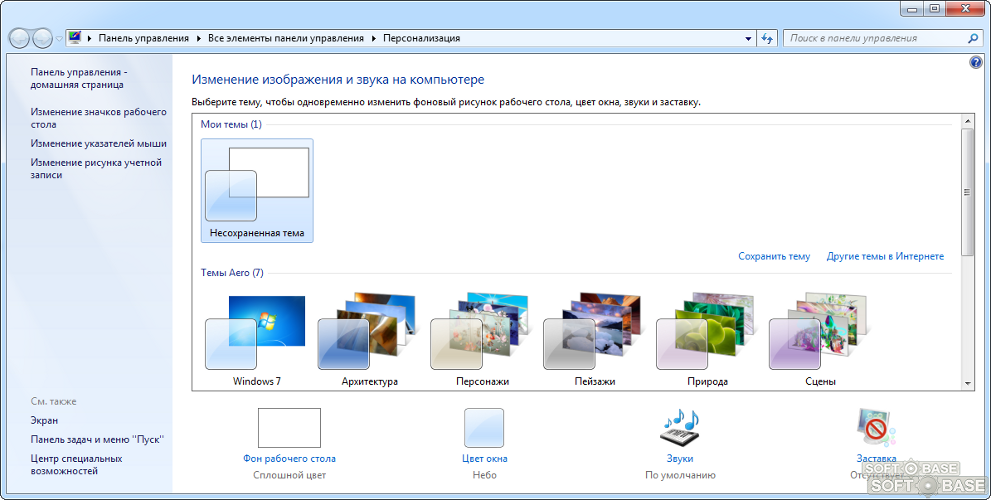Open the 'Экран' link under См. также
The image size is (991, 500).
tap(44, 420)
